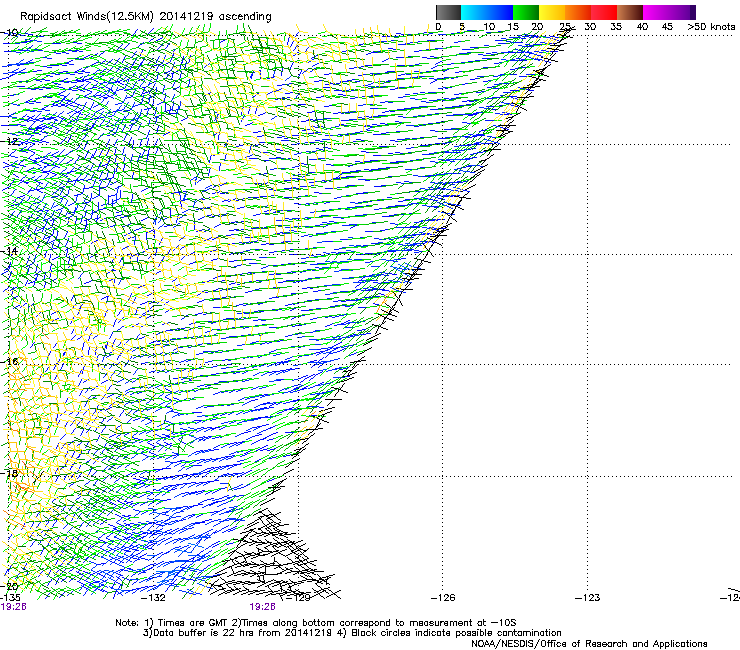Click the '-123' longitude label
The image size is (740, 650).
(588, 598)
